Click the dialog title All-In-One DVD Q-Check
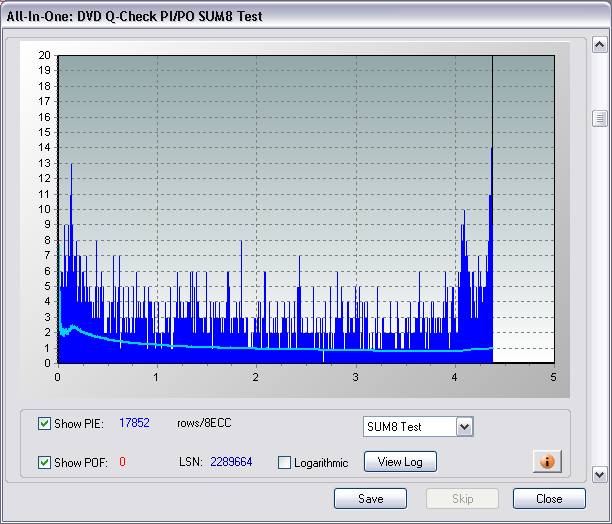 tap(134, 16)
